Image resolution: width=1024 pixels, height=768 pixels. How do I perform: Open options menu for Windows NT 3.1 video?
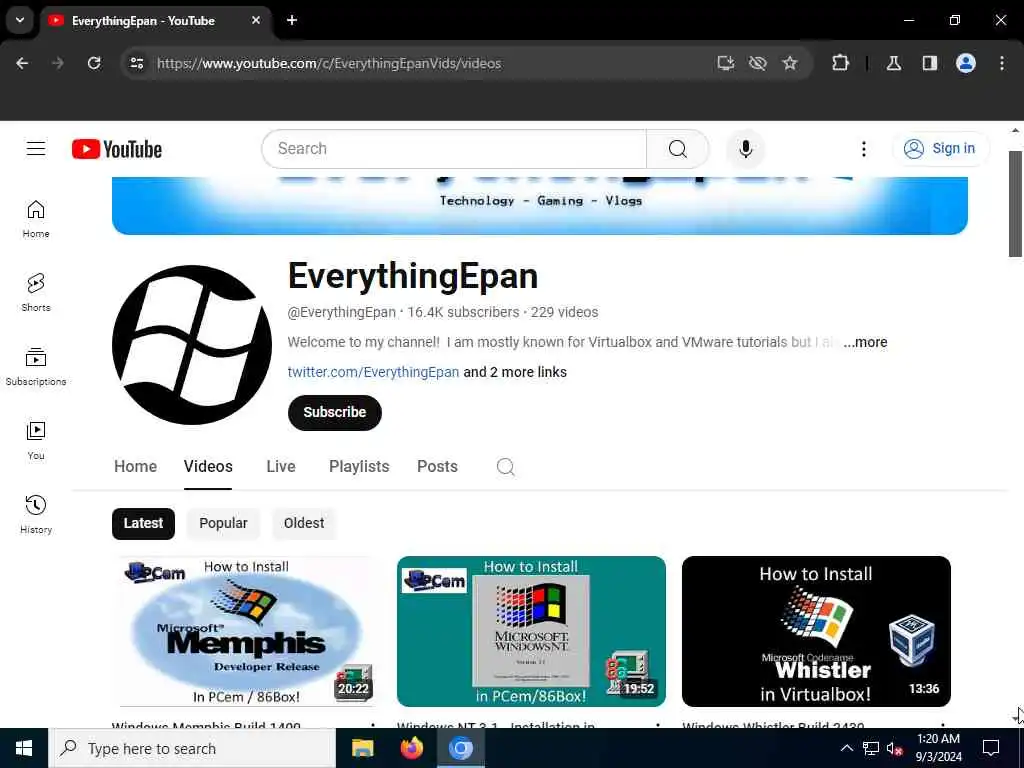(658, 724)
